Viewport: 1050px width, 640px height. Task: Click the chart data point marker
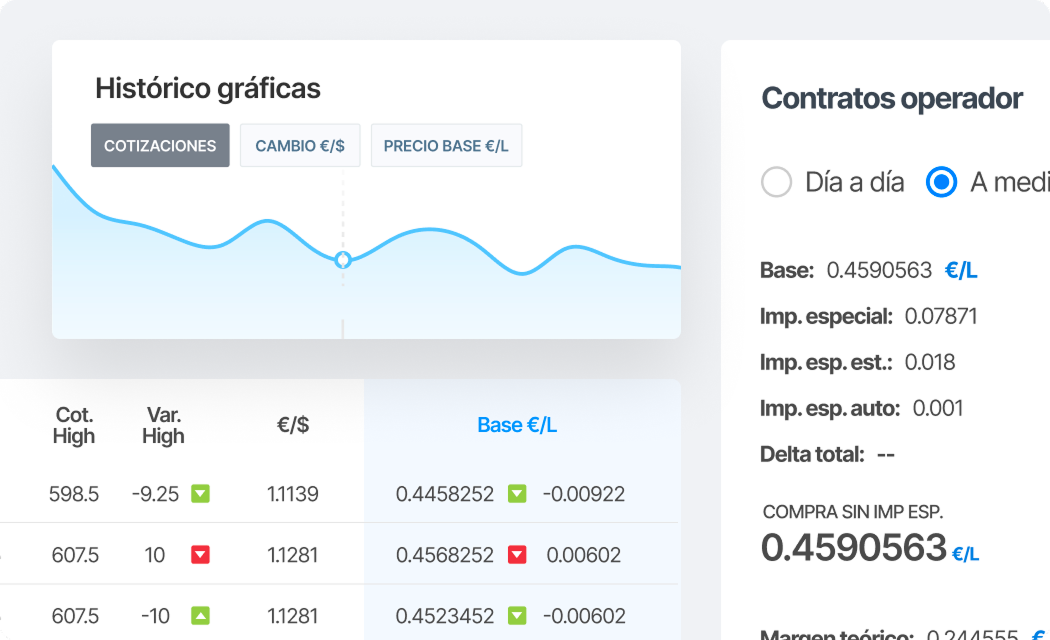pyautogui.click(x=343, y=260)
